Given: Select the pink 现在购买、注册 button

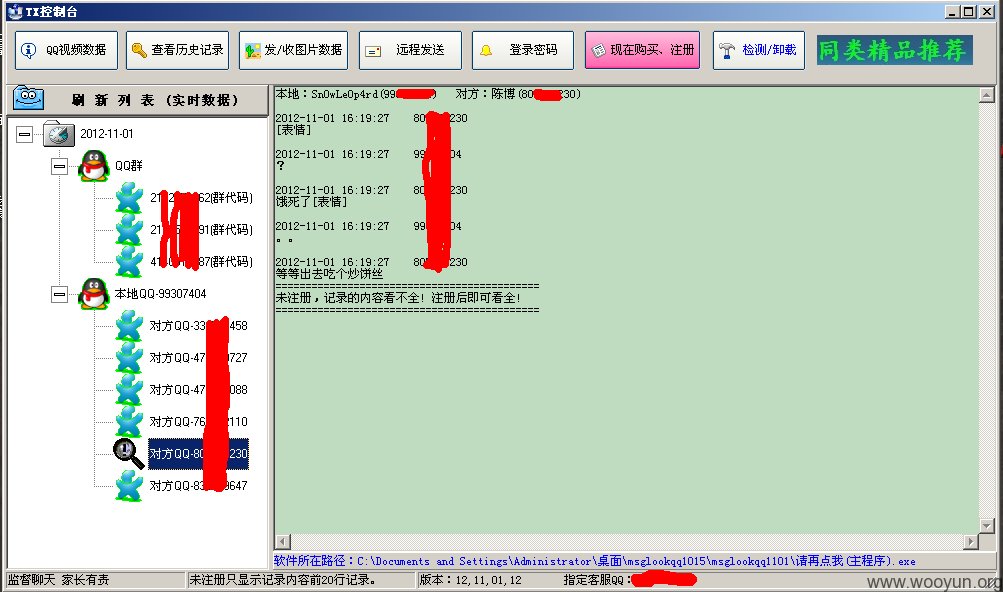Looking at the screenshot, I should 642,50.
